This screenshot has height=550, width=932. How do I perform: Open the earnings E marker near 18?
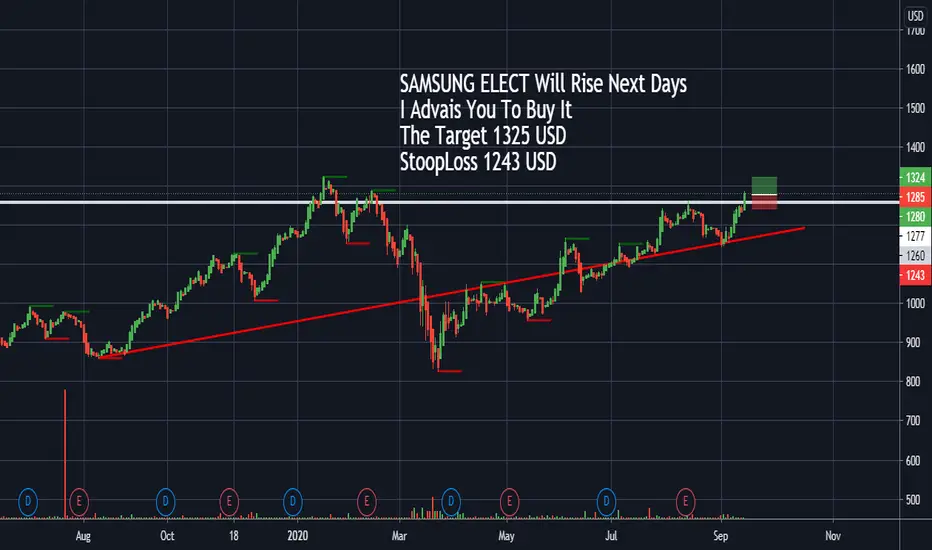pos(229,502)
